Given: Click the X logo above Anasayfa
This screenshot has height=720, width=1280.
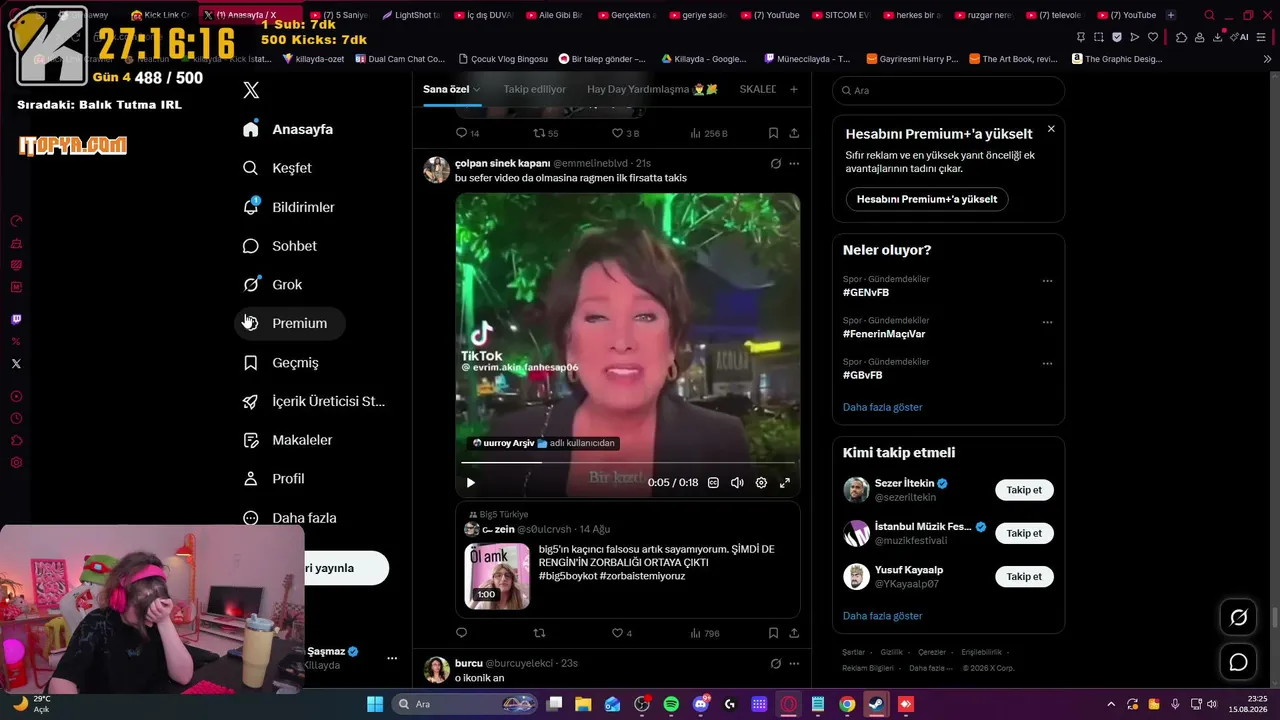Looking at the screenshot, I should (251, 90).
